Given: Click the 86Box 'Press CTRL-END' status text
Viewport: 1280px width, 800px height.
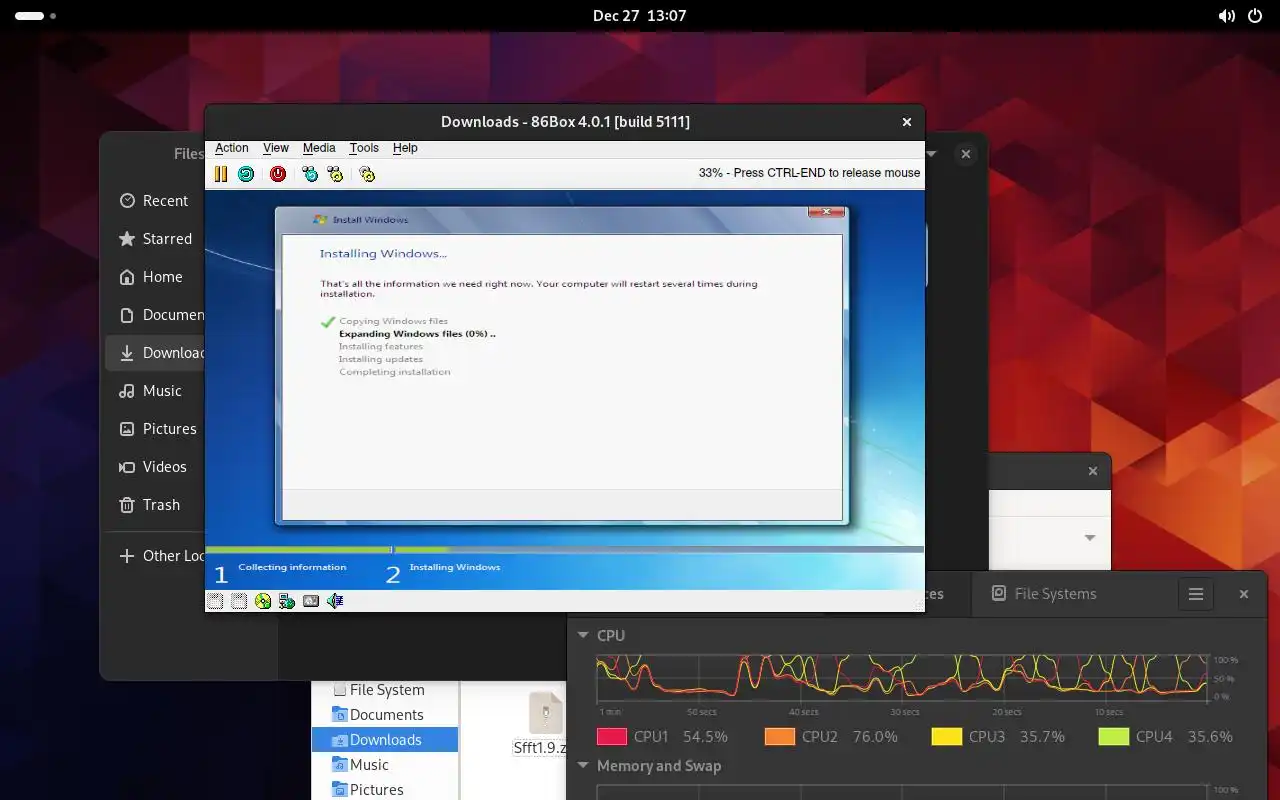Looking at the screenshot, I should (x=809, y=173).
